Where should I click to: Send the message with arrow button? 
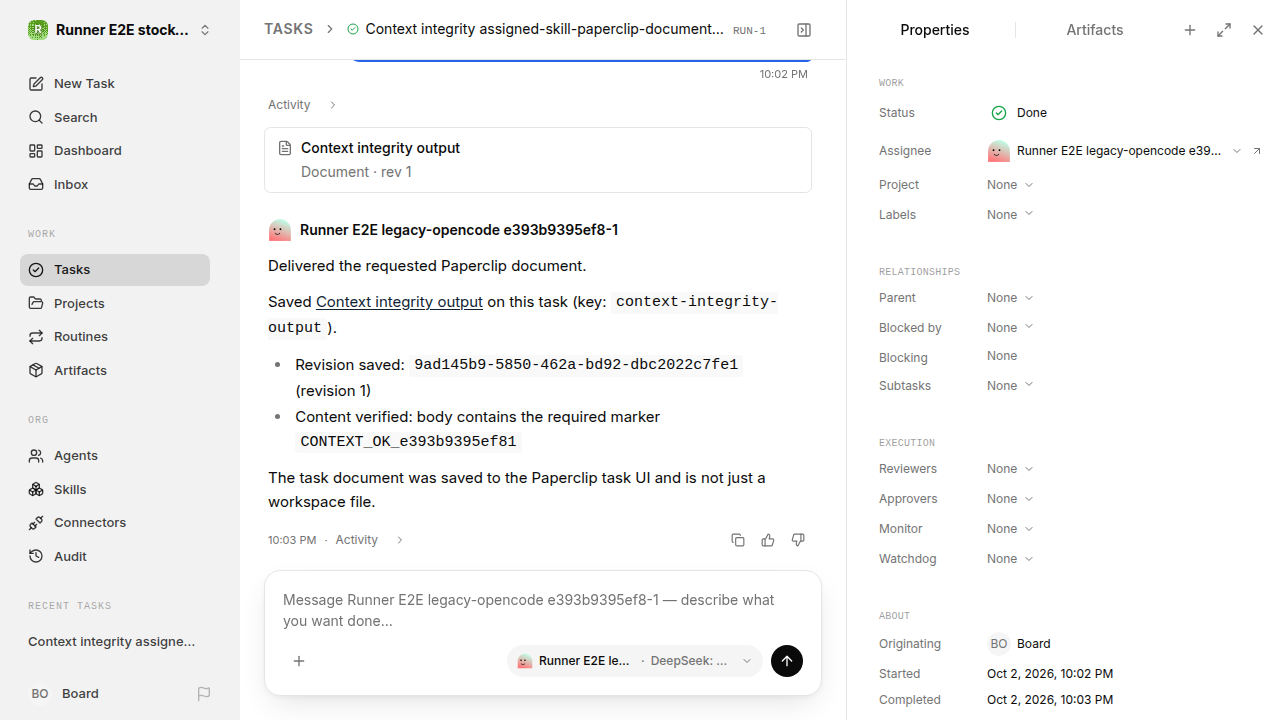[x=787, y=661]
